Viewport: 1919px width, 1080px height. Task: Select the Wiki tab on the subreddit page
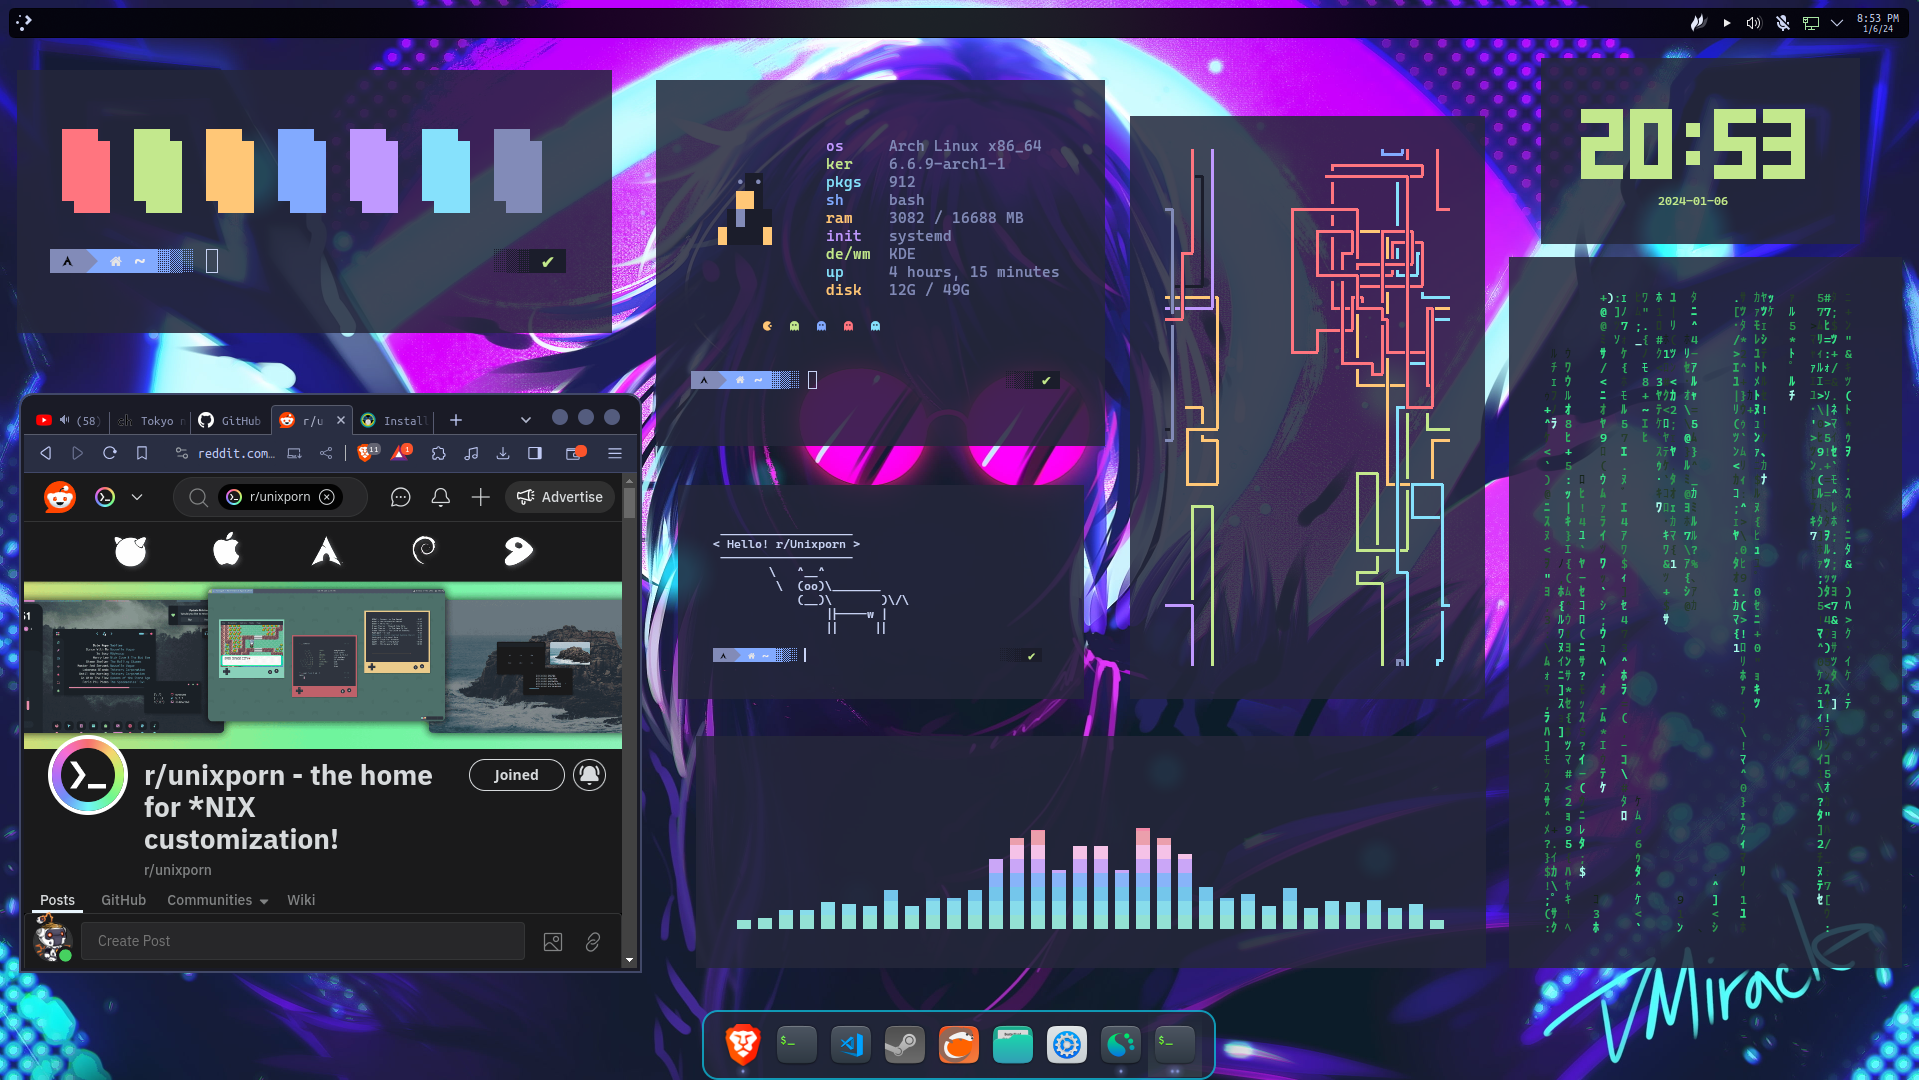click(x=301, y=900)
